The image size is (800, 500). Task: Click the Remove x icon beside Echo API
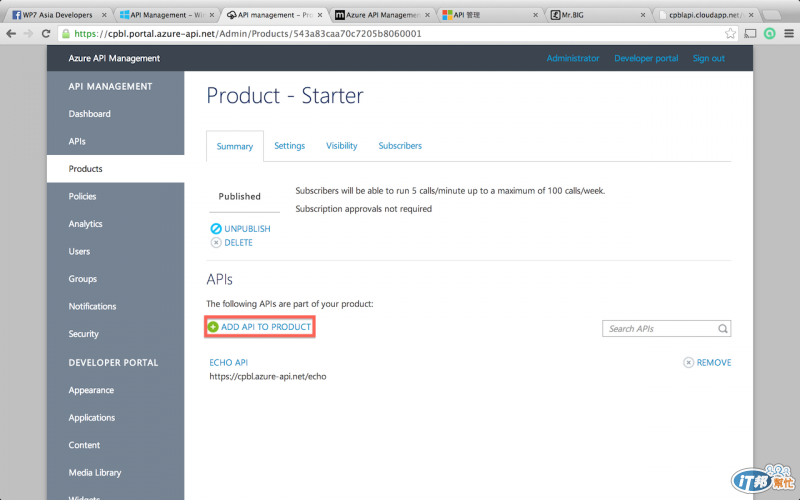(x=688, y=362)
